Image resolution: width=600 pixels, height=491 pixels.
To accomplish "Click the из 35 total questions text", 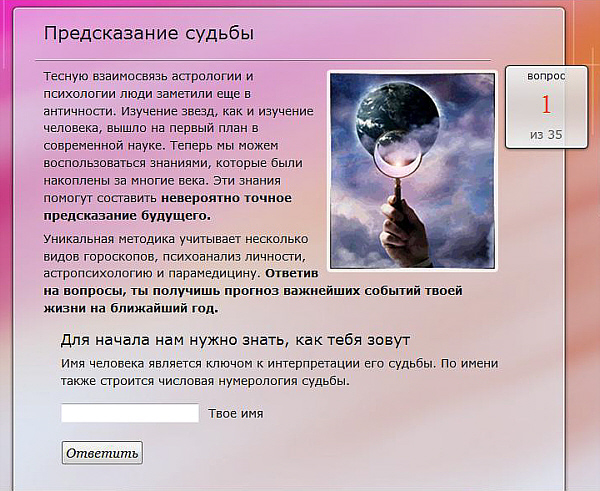I will (546, 134).
